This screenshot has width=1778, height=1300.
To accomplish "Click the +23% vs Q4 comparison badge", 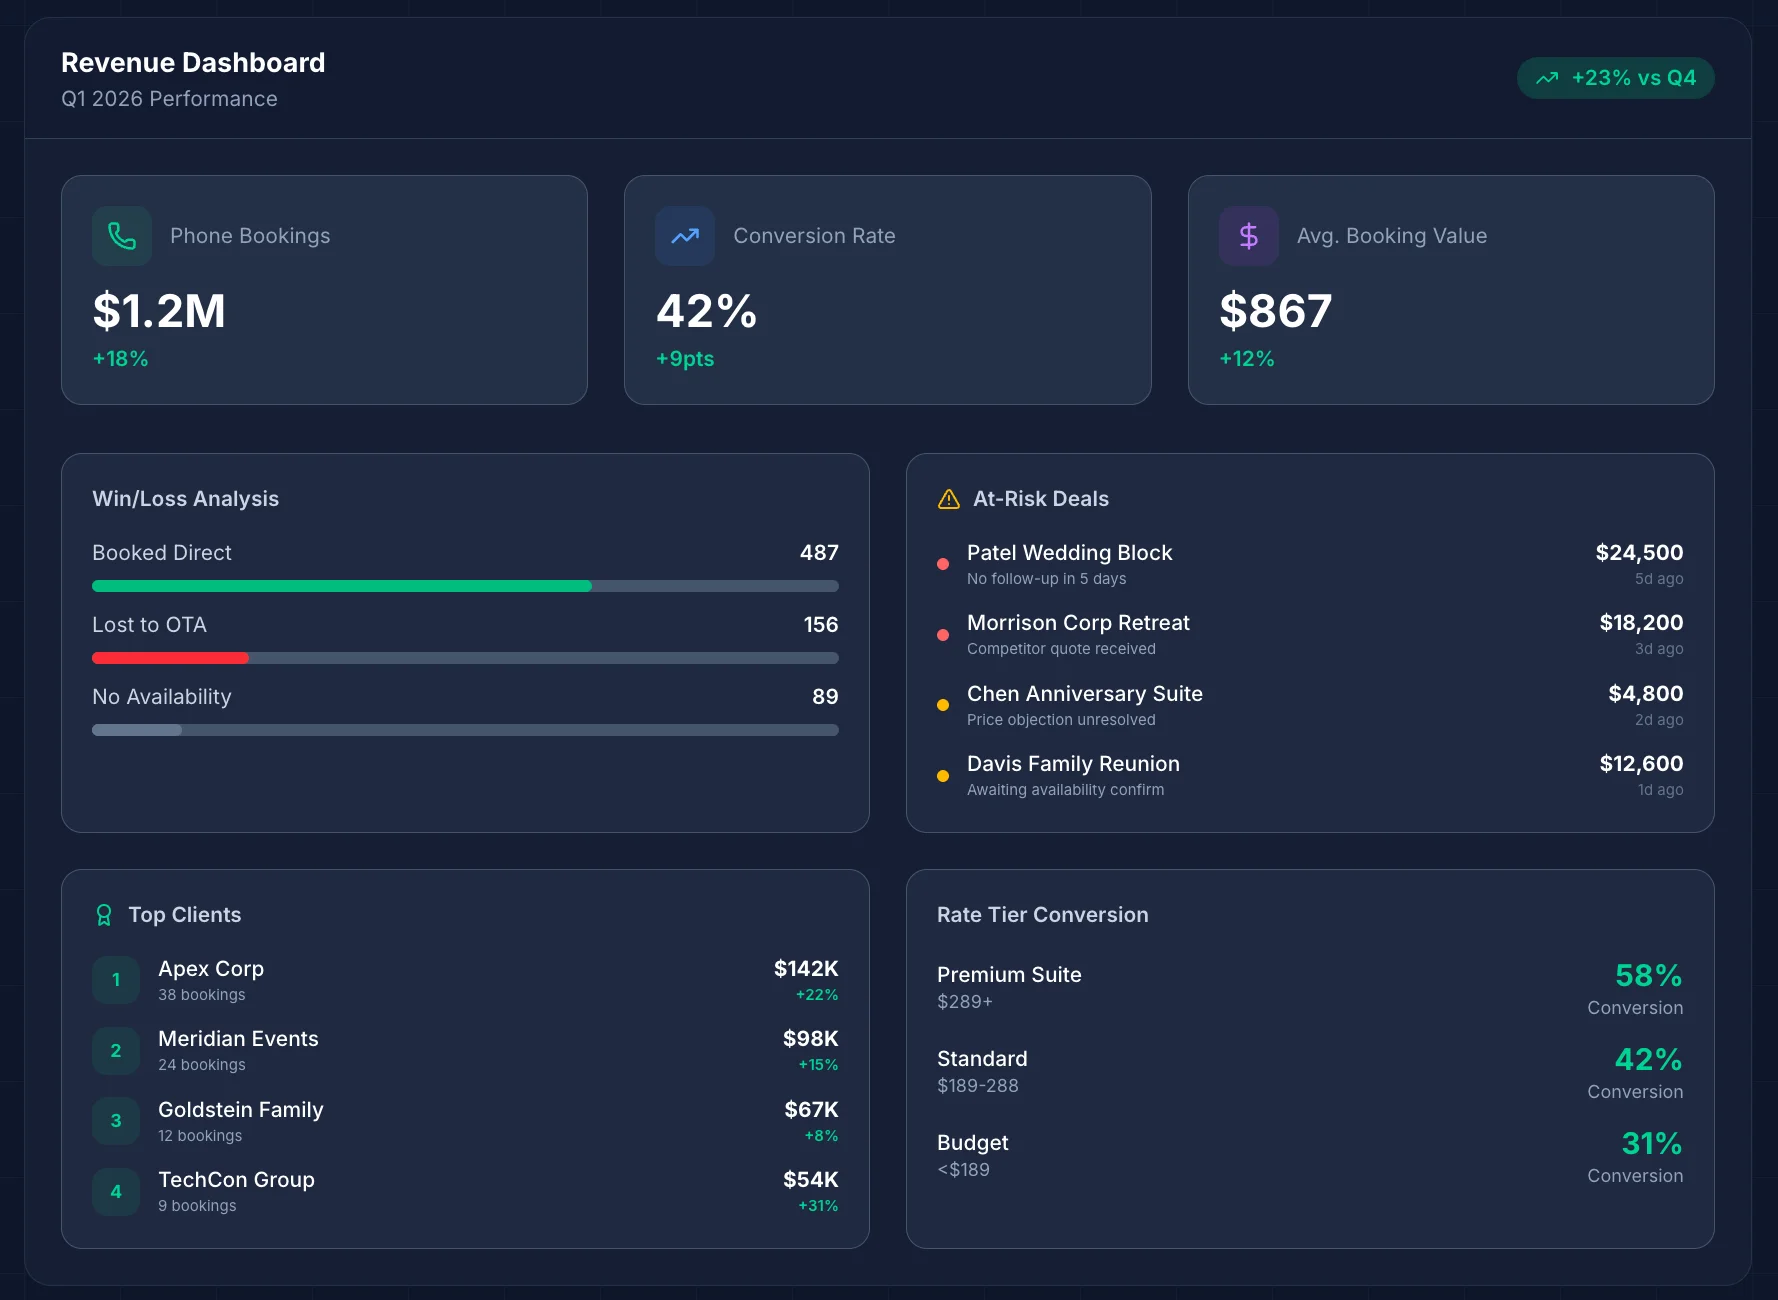I will coord(1615,77).
